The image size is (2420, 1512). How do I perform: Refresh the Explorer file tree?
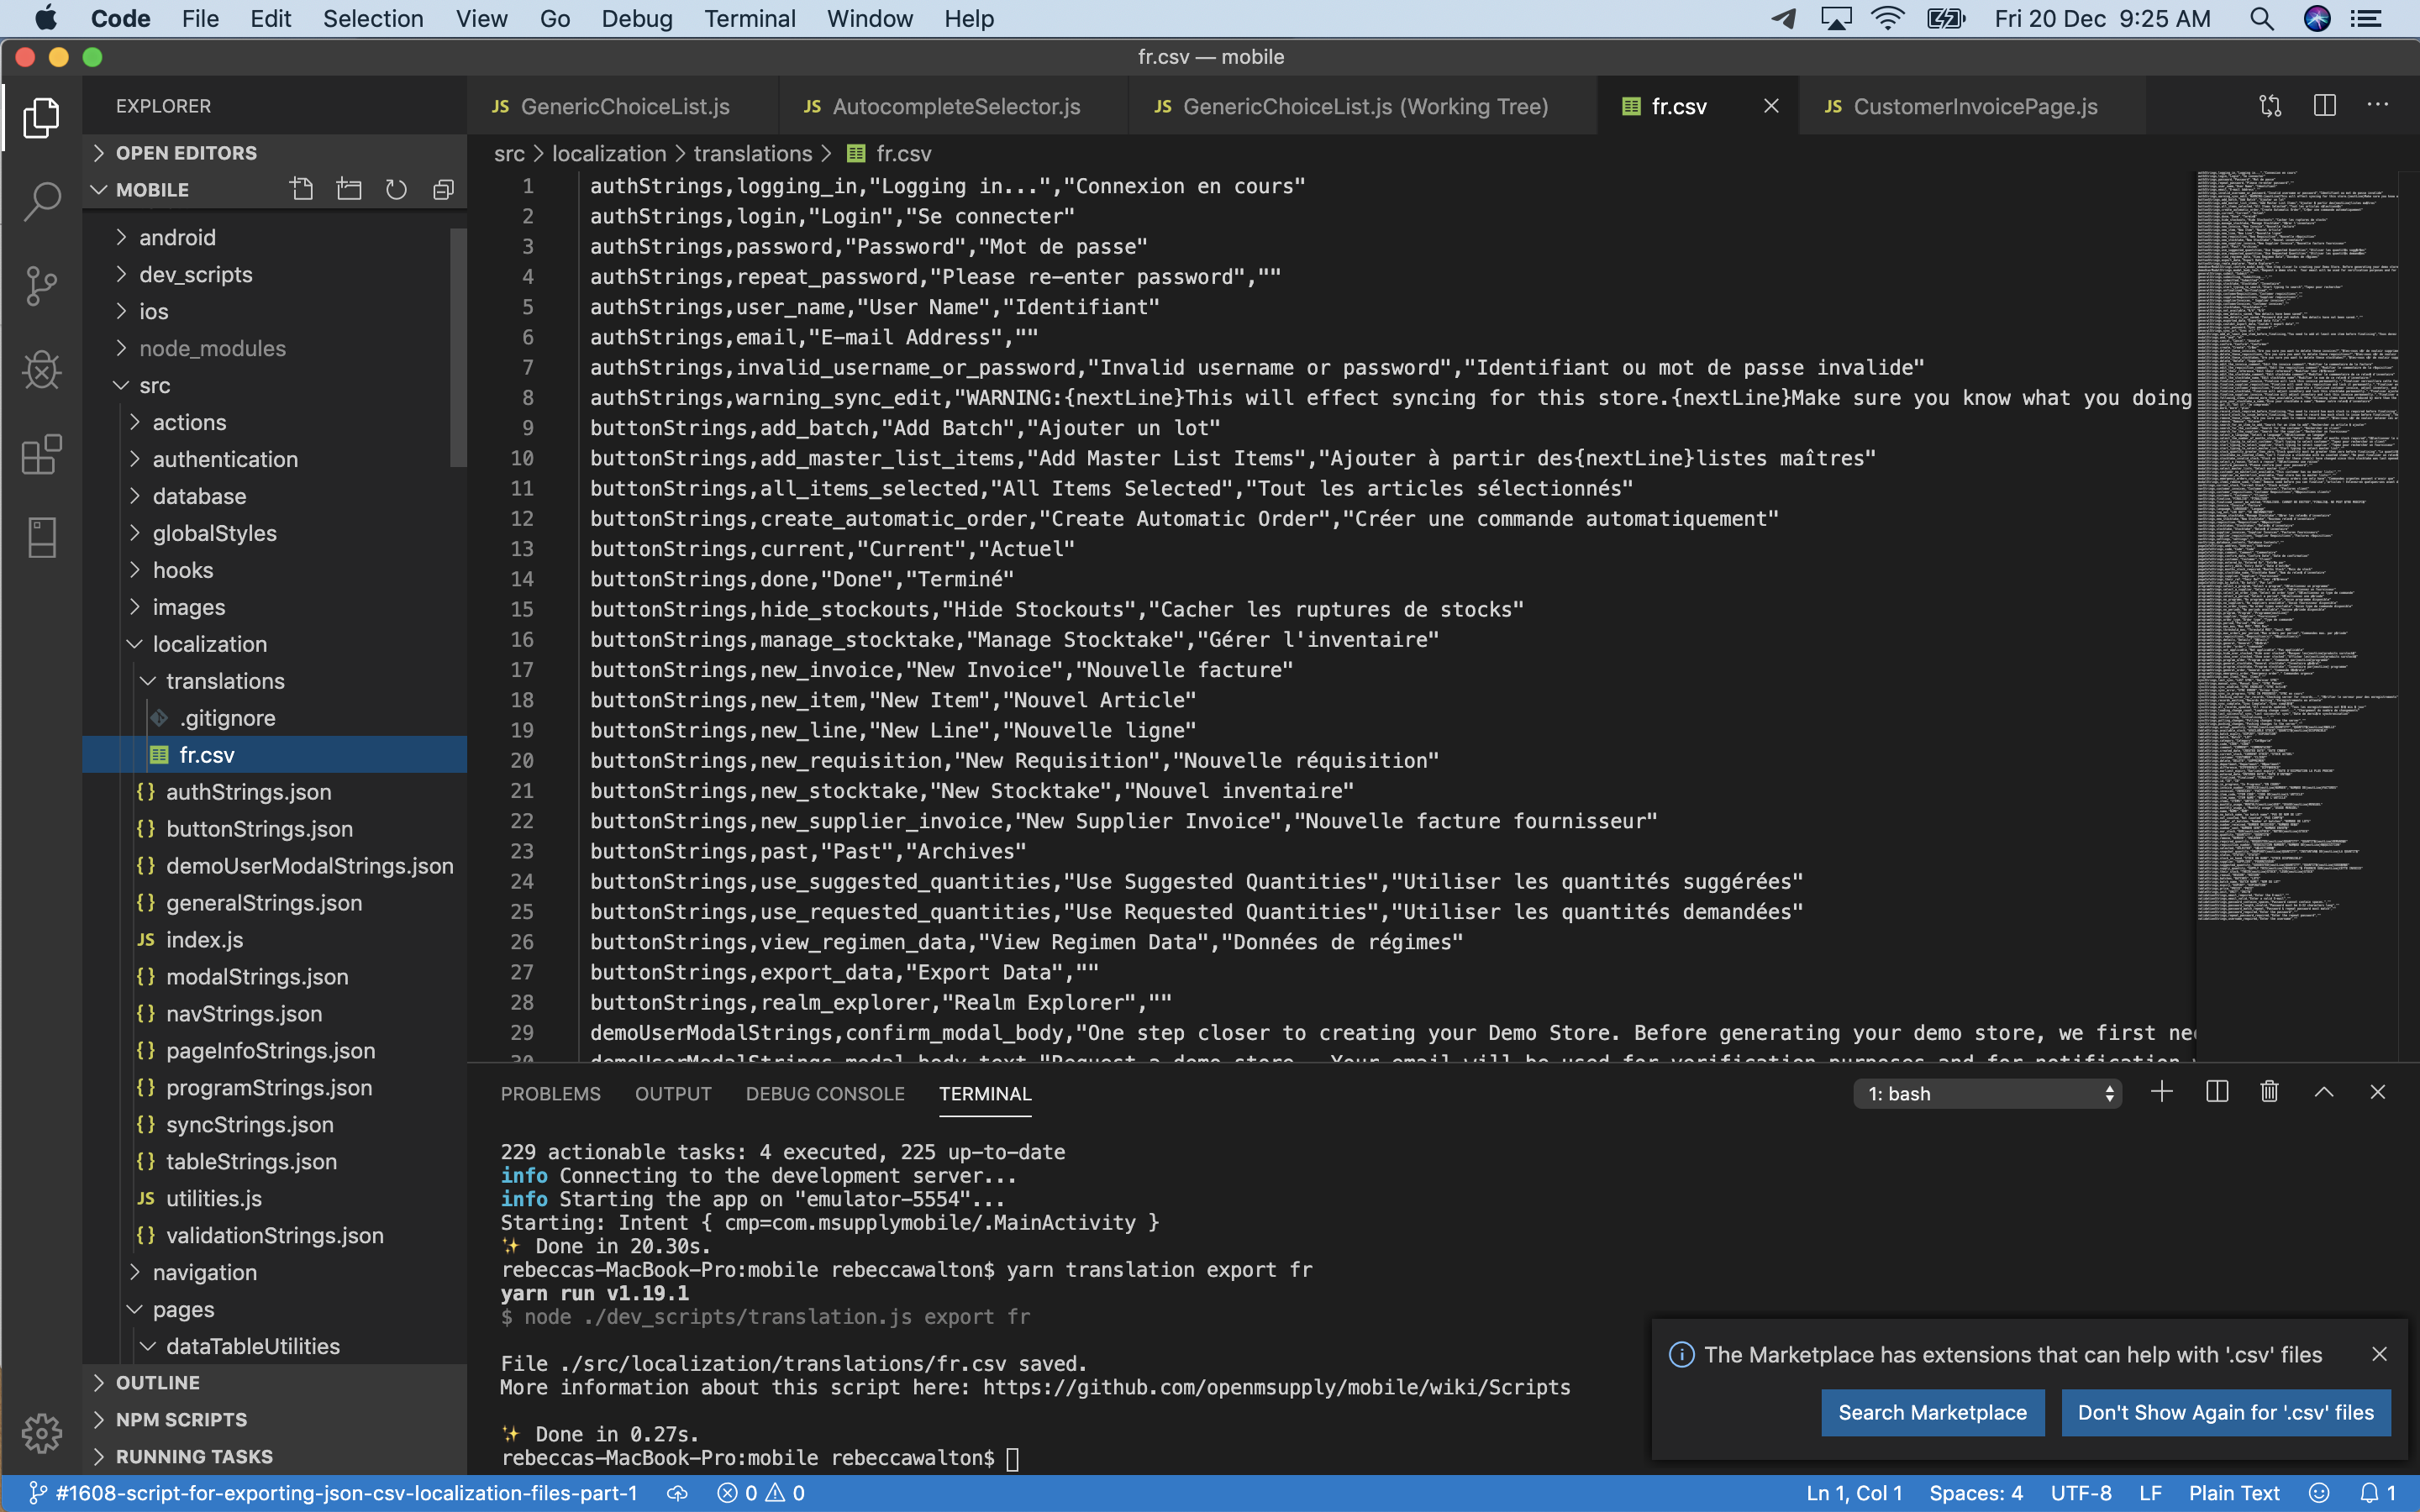click(396, 189)
